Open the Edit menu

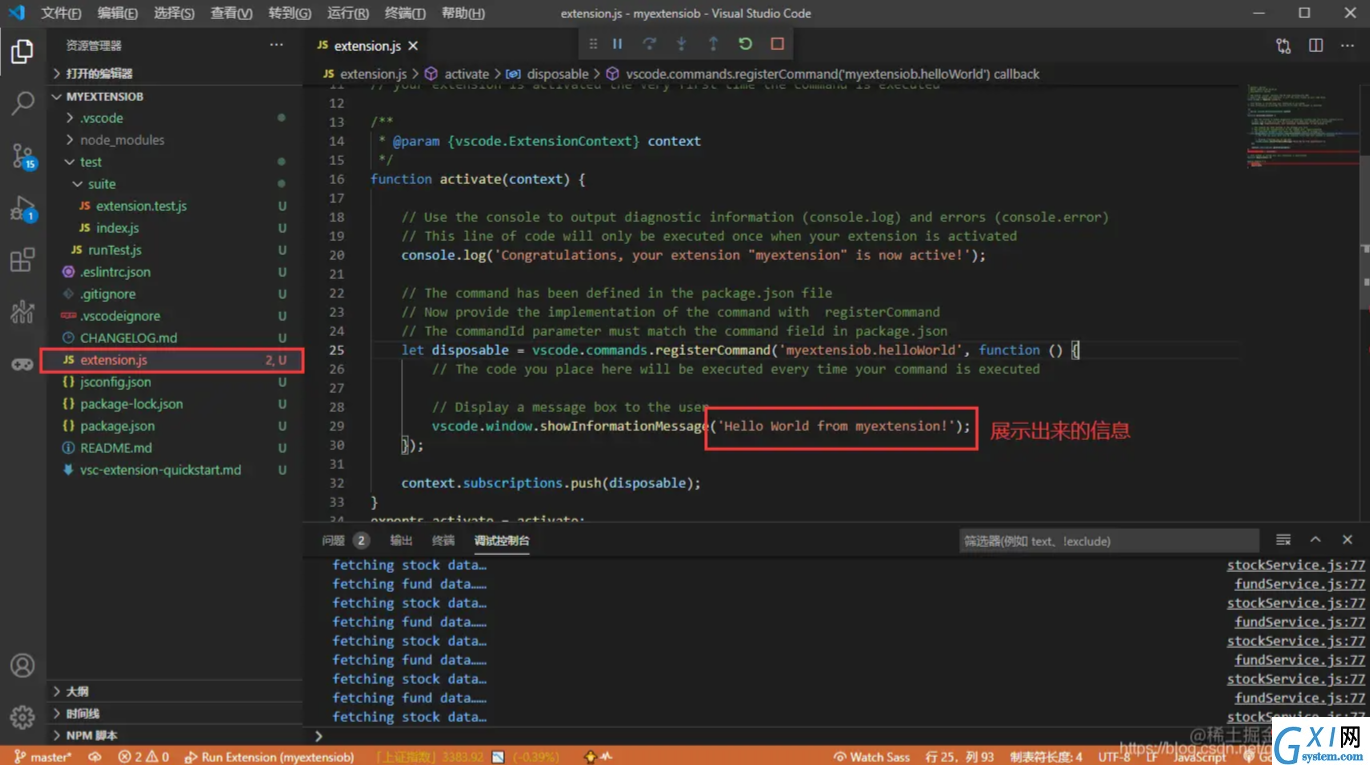[x=118, y=13]
